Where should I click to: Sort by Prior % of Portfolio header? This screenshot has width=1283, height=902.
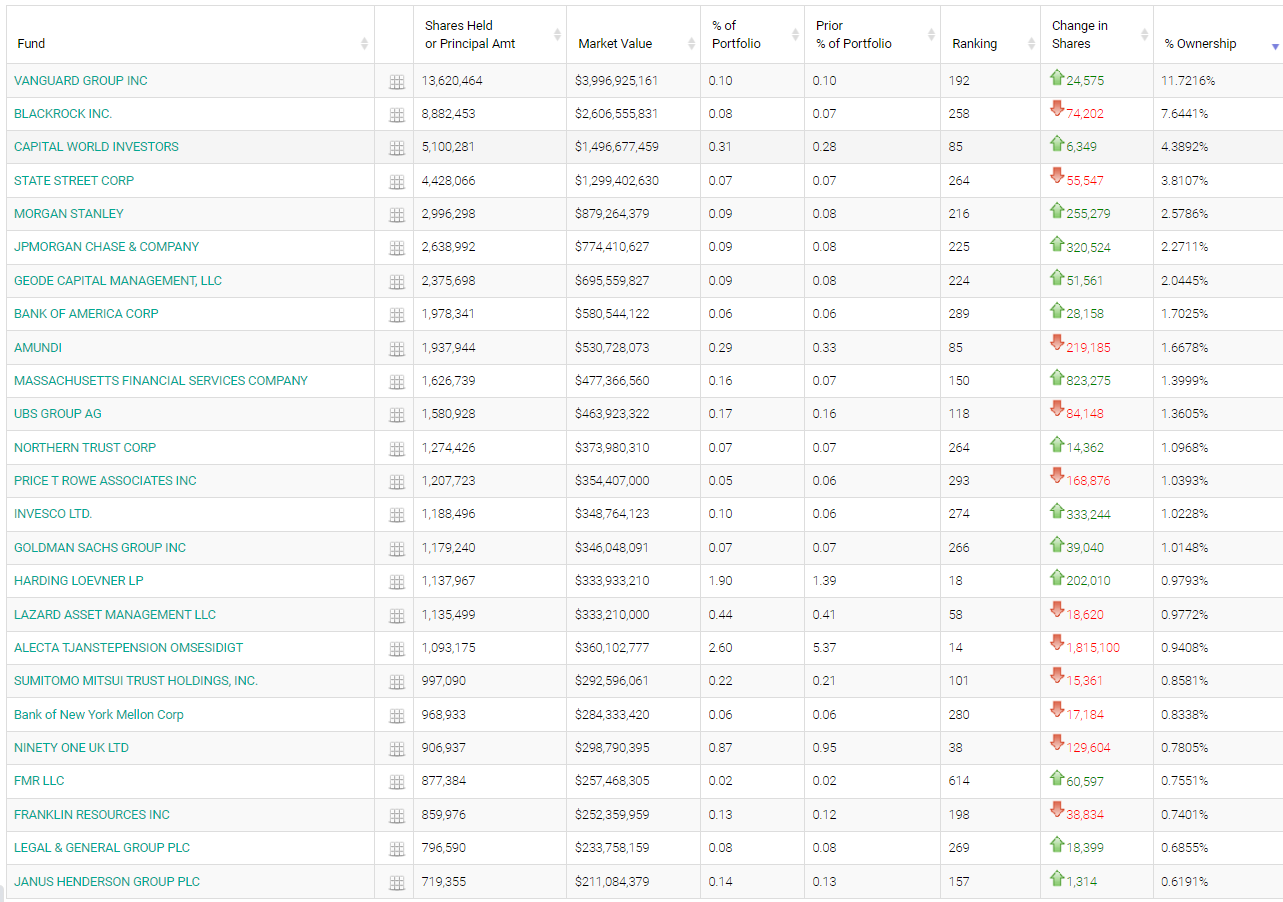(x=872, y=35)
